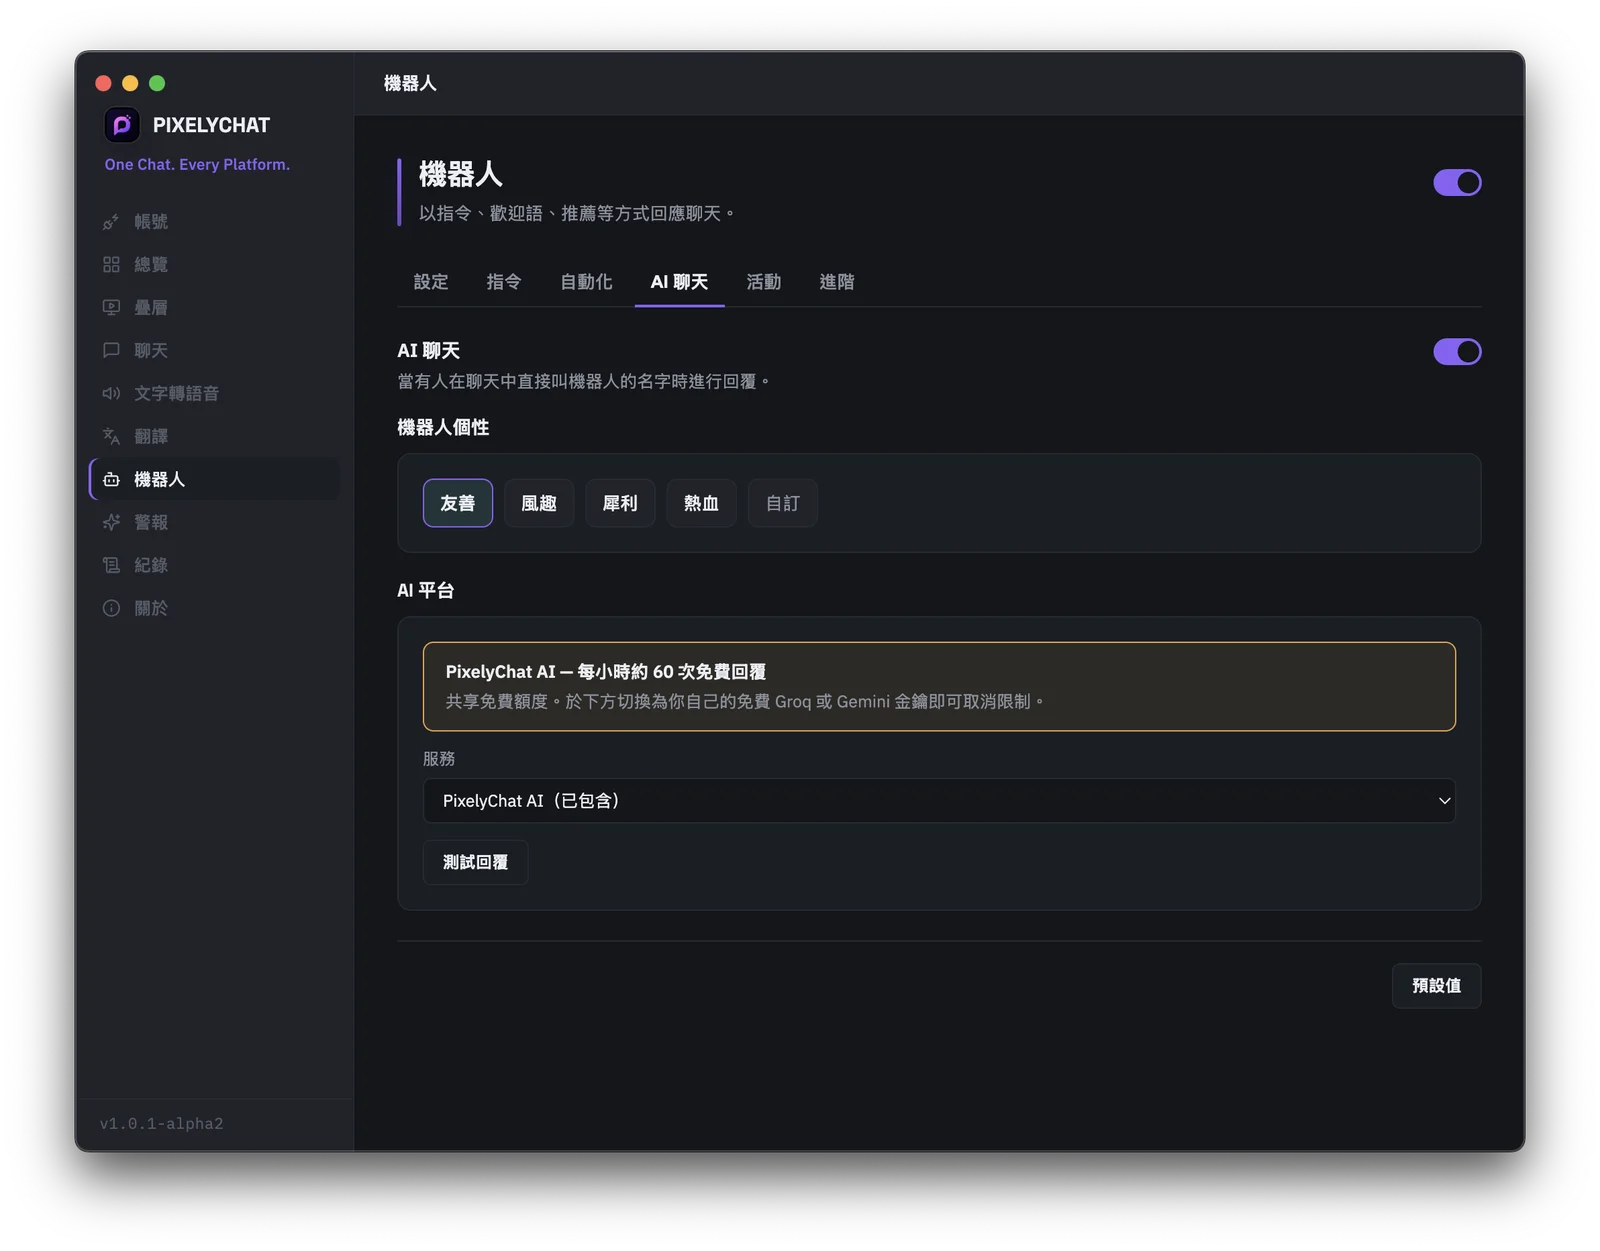Select the 機器人 robot icon in sidebar

[x=111, y=480]
